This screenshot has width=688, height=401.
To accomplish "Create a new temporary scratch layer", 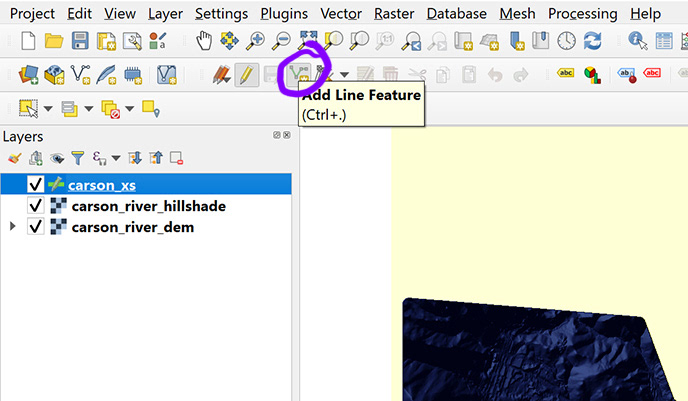I will (133, 75).
